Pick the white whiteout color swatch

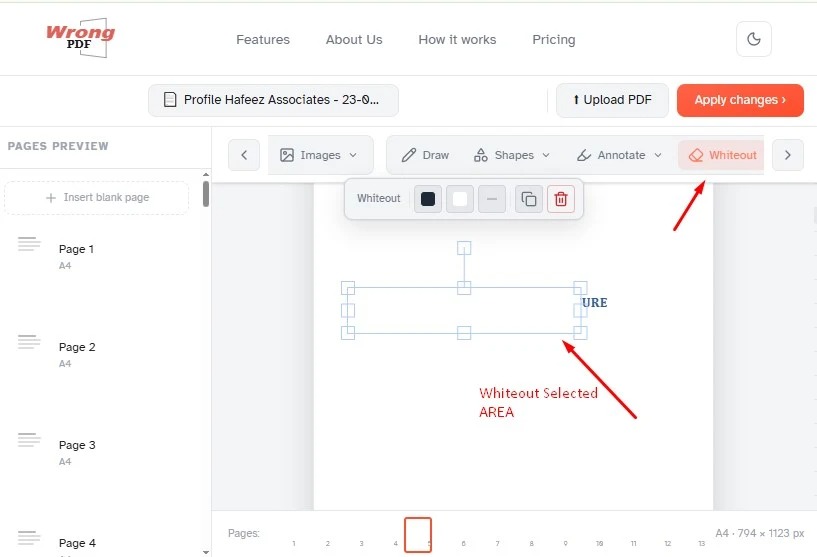(x=460, y=199)
